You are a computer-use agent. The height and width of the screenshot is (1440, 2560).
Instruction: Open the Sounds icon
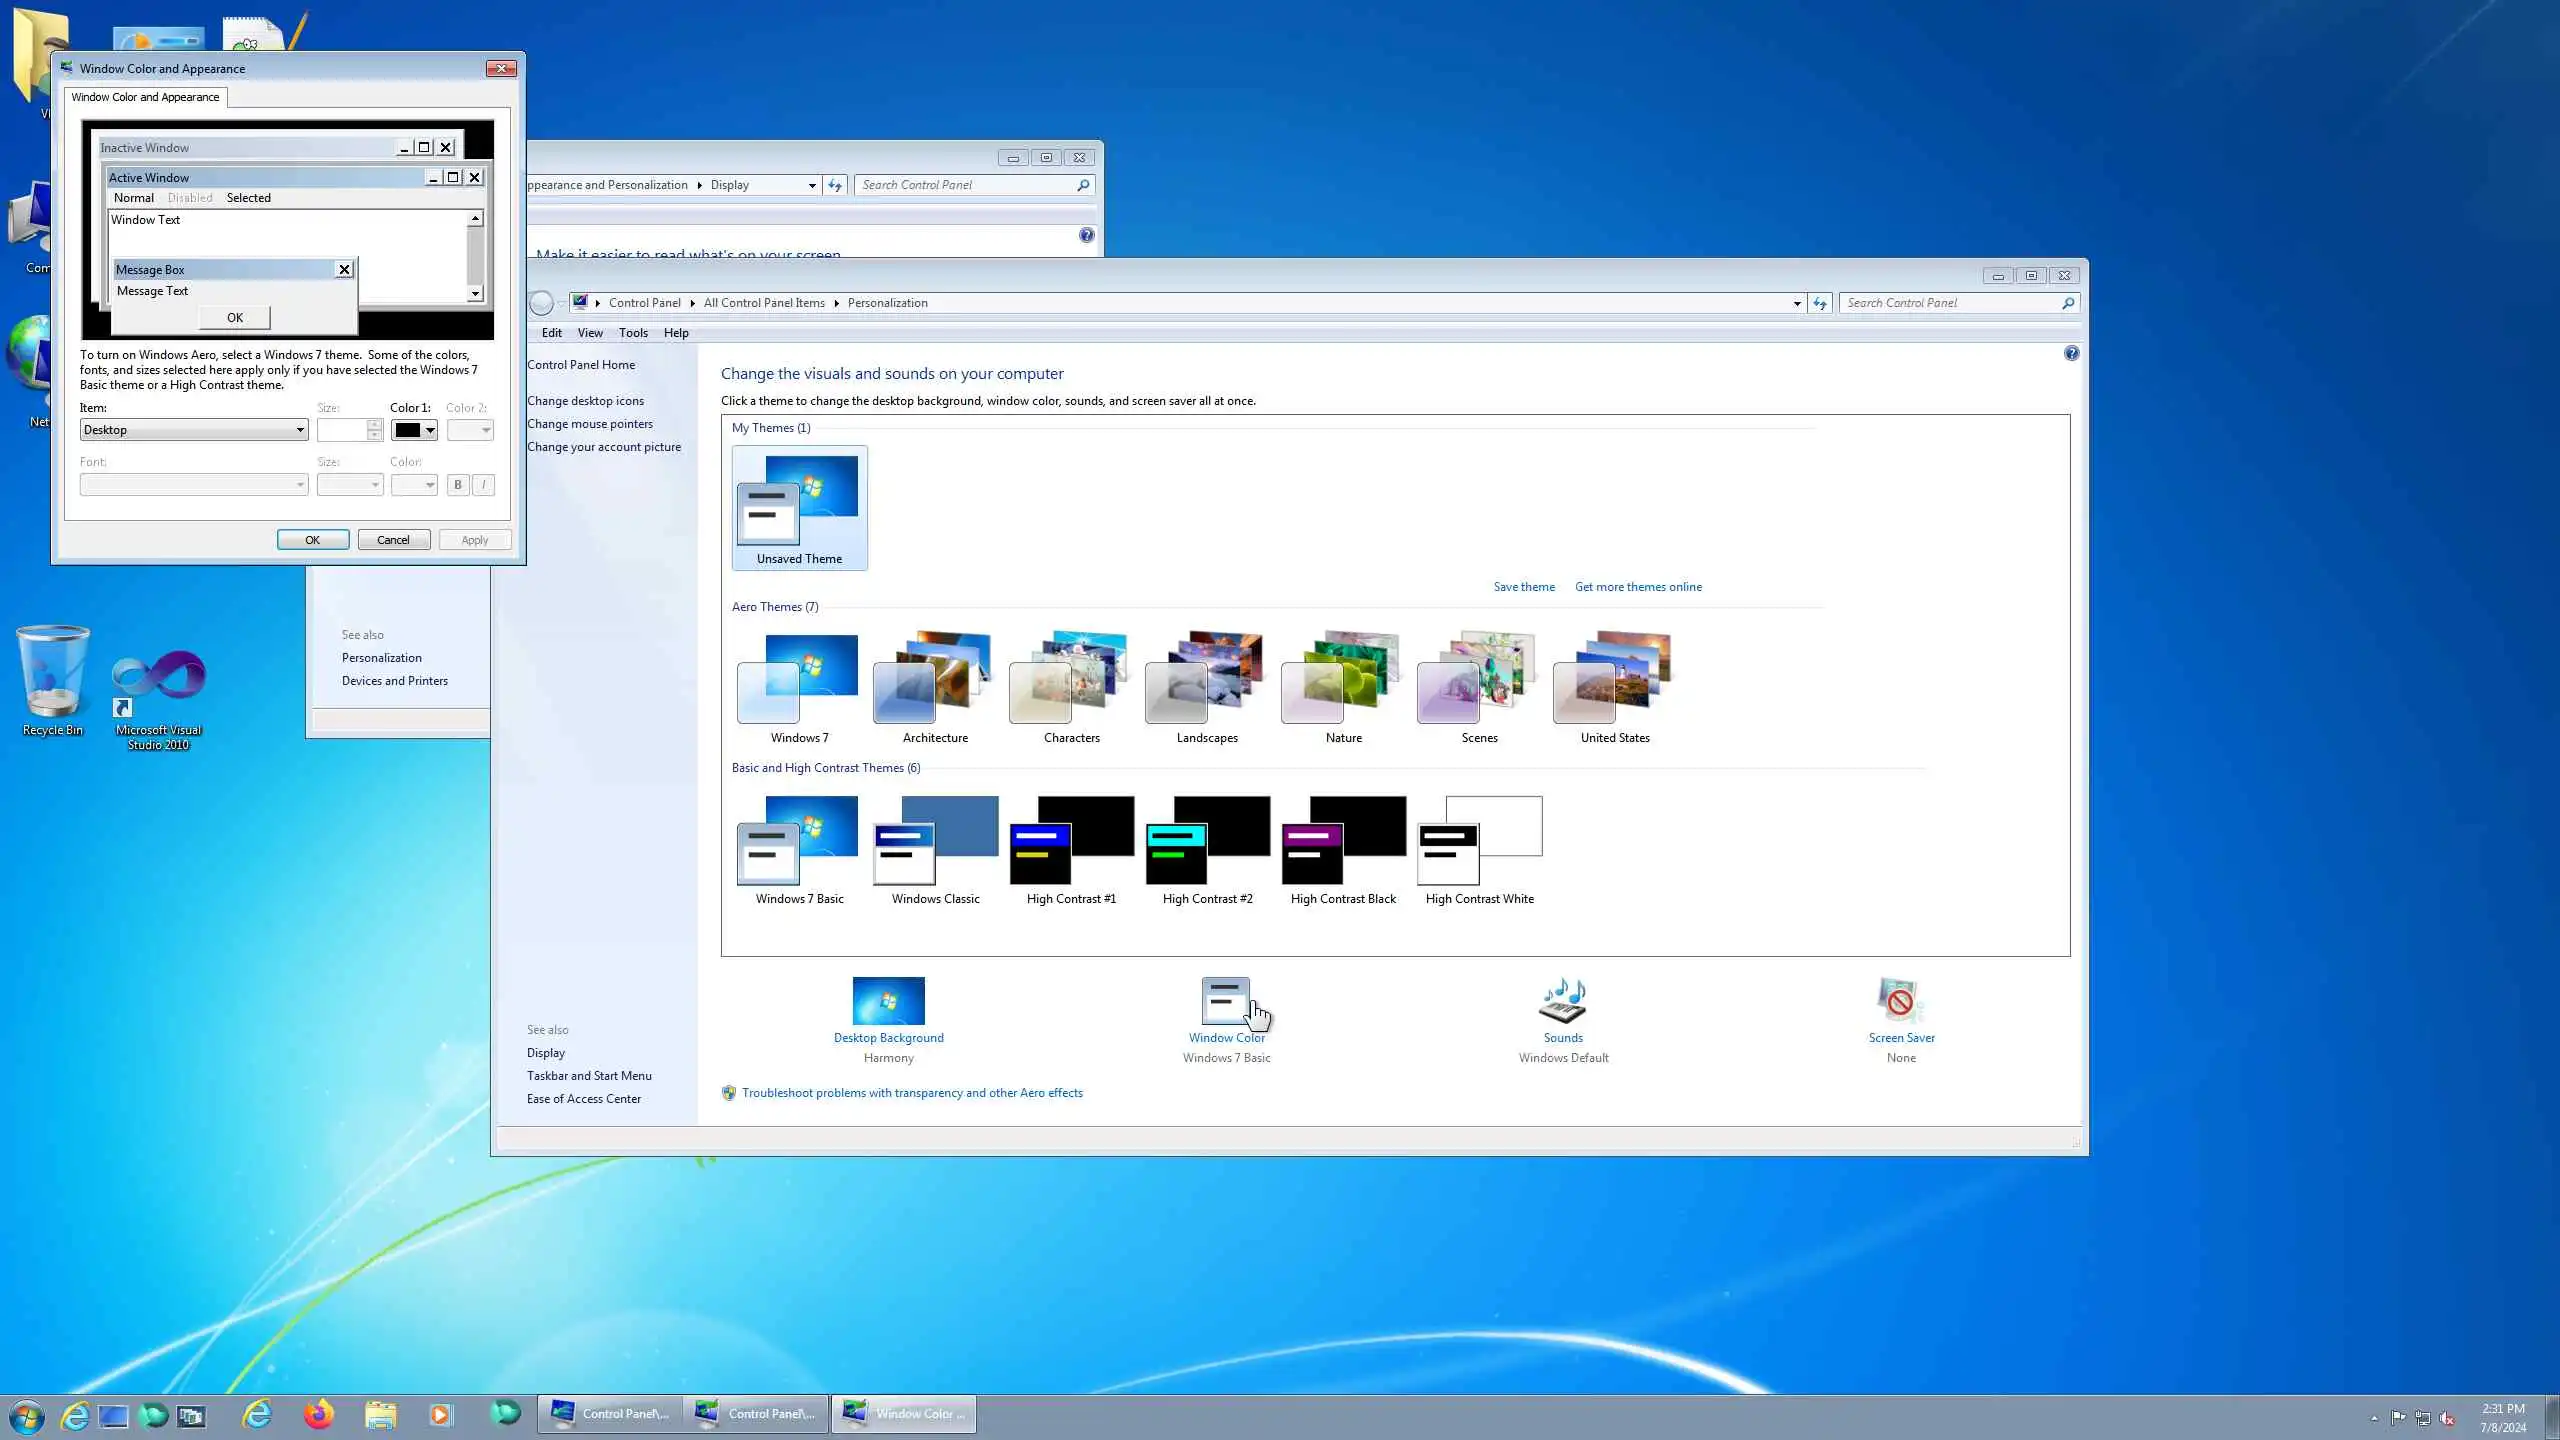point(1563,1002)
